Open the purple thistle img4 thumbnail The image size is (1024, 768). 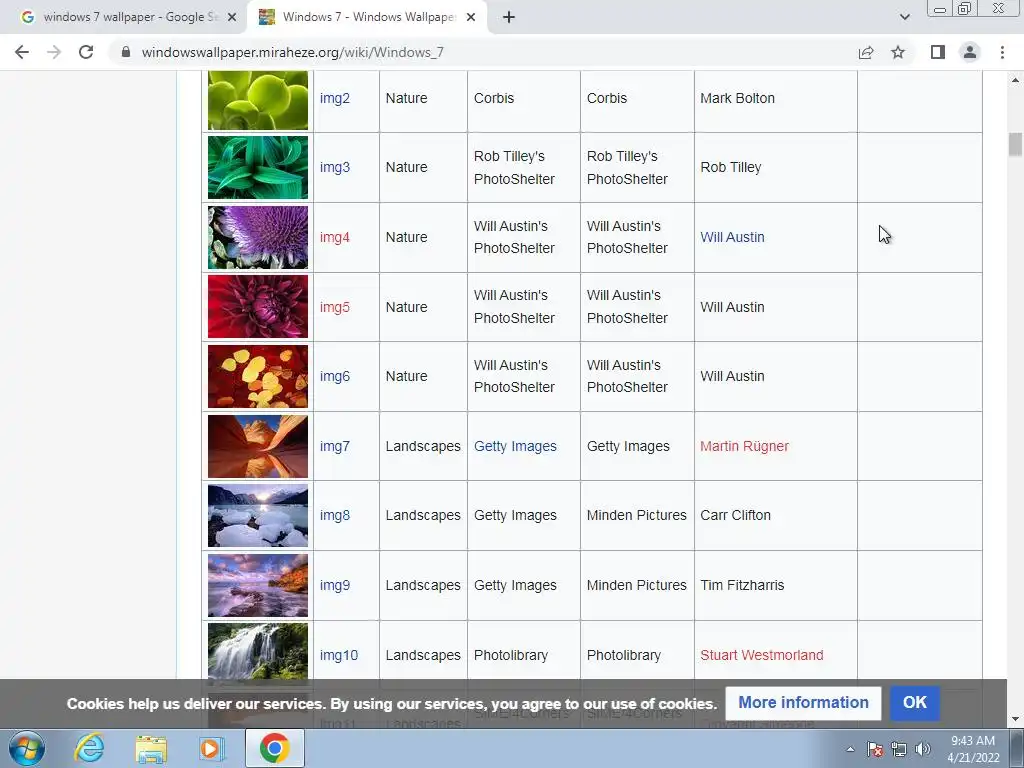point(258,237)
